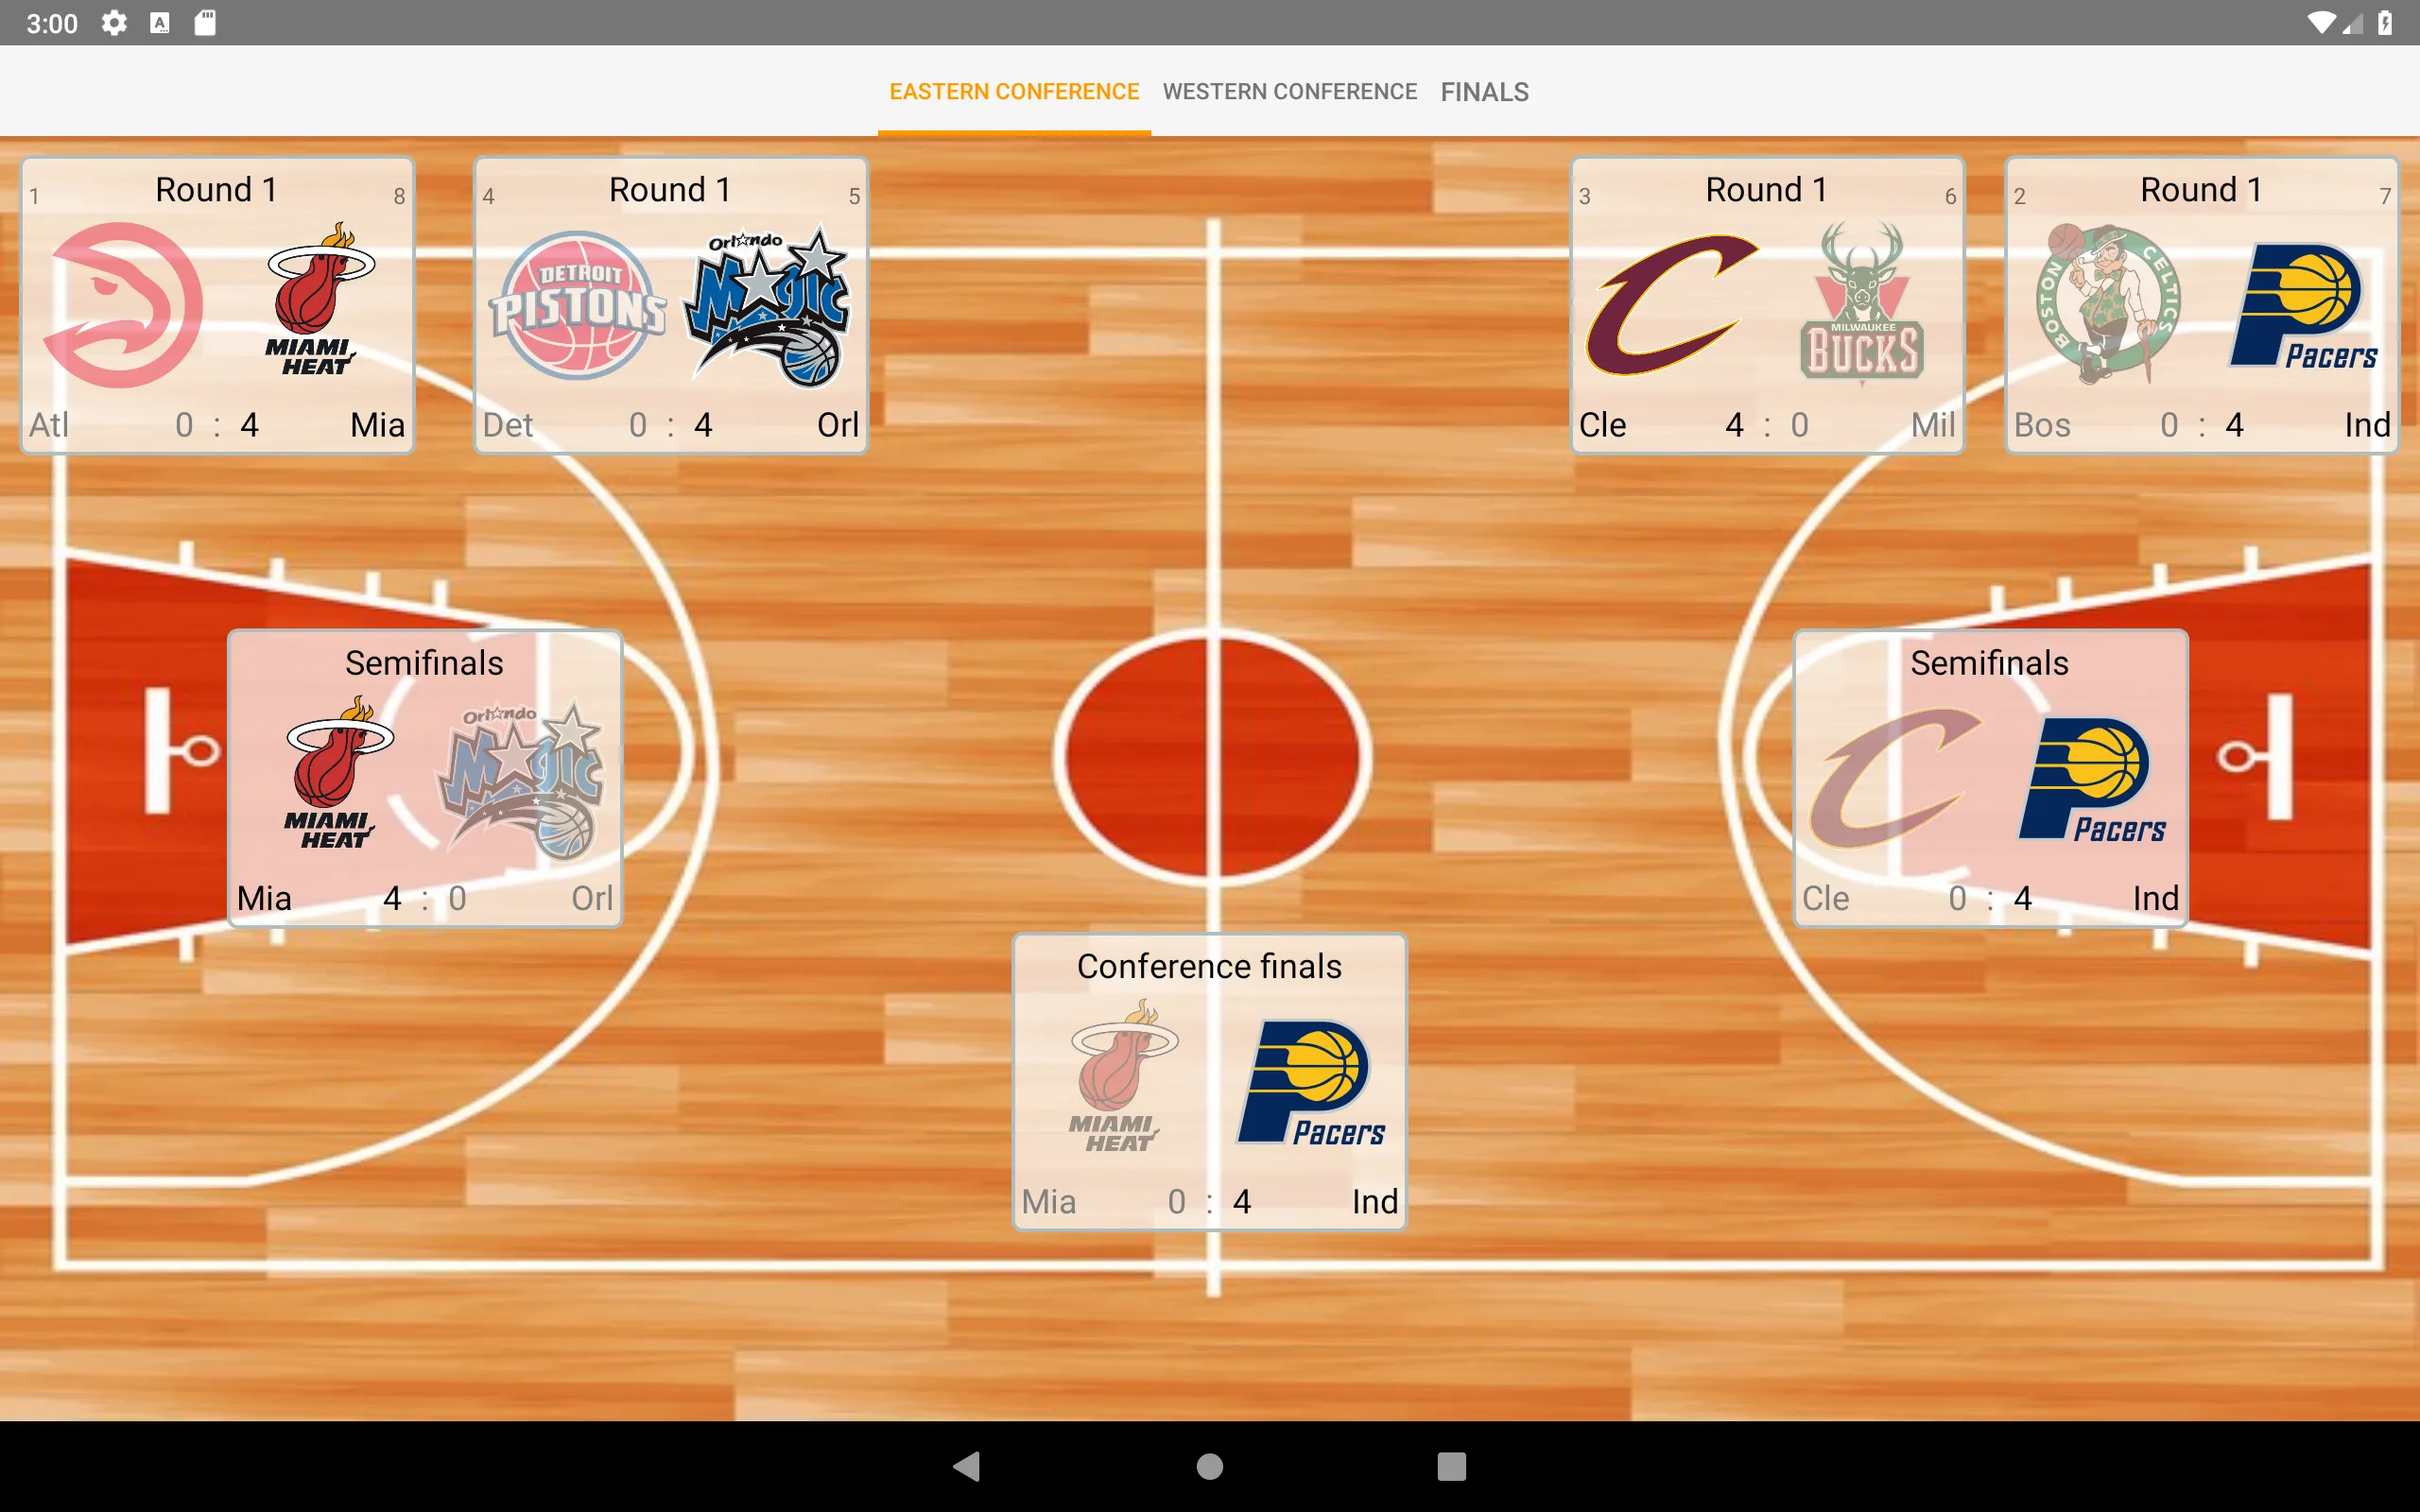Switch to the Western Conference tab
Image resolution: width=2420 pixels, height=1512 pixels.
[1288, 91]
